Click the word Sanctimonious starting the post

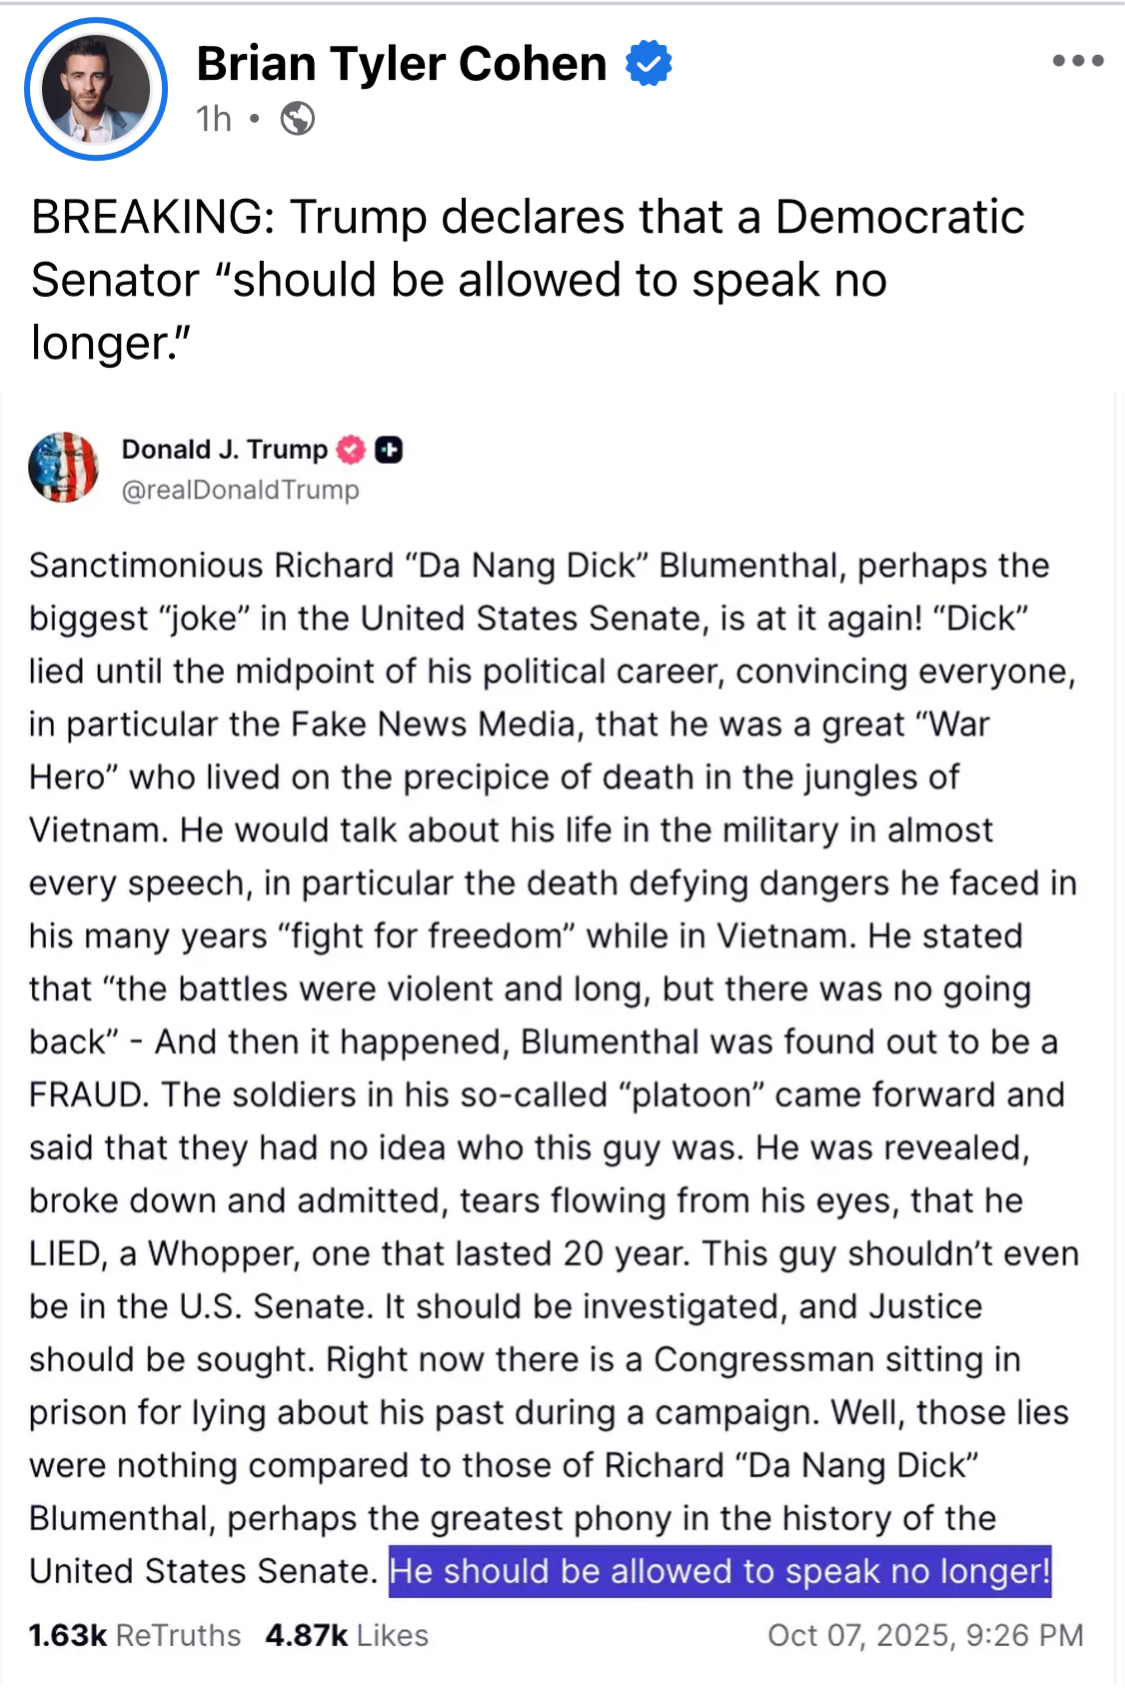(146, 565)
